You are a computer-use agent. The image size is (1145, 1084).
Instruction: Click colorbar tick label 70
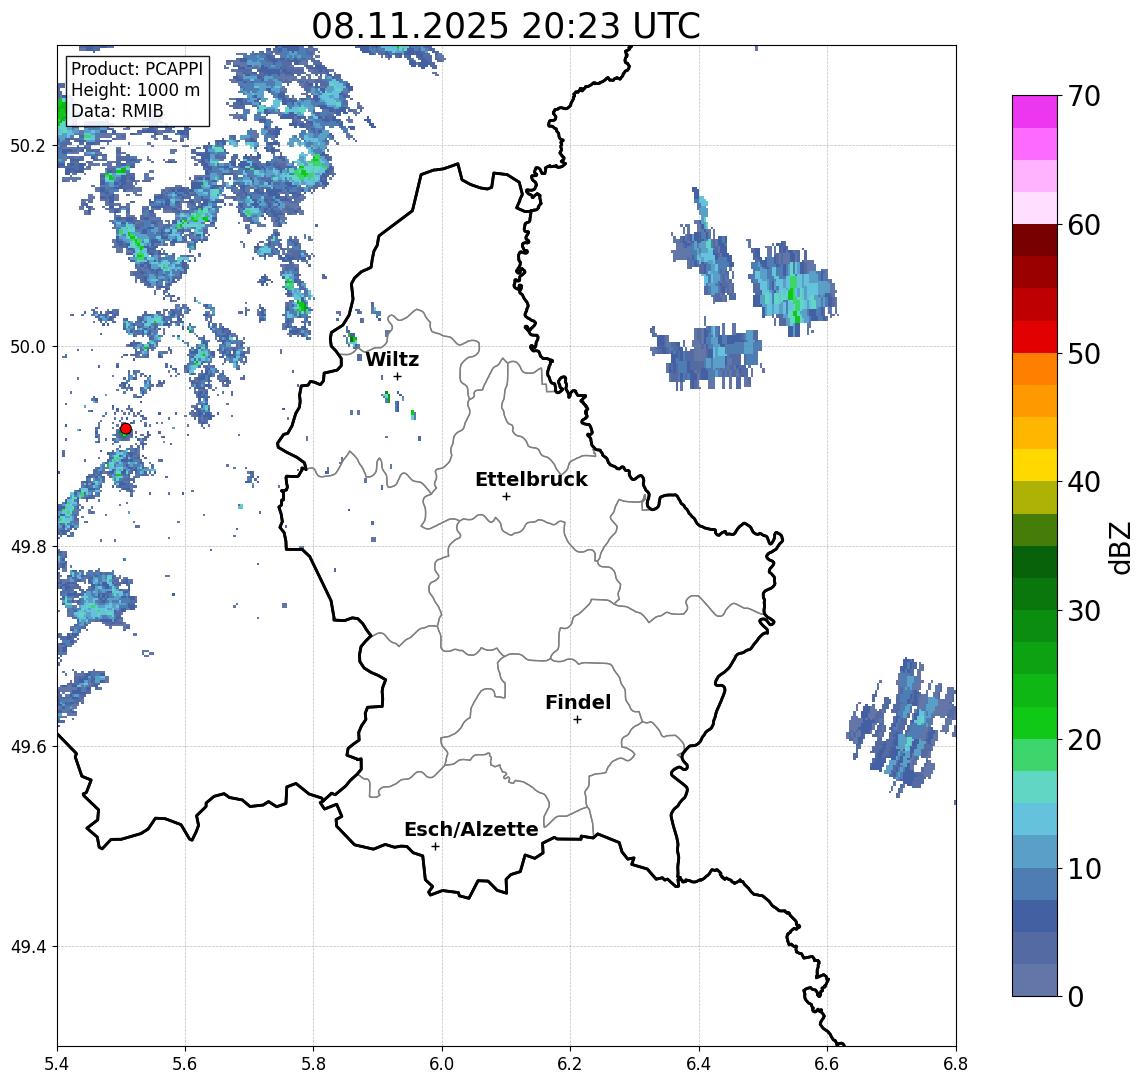pyautogui.click(x=1084, y=96)
